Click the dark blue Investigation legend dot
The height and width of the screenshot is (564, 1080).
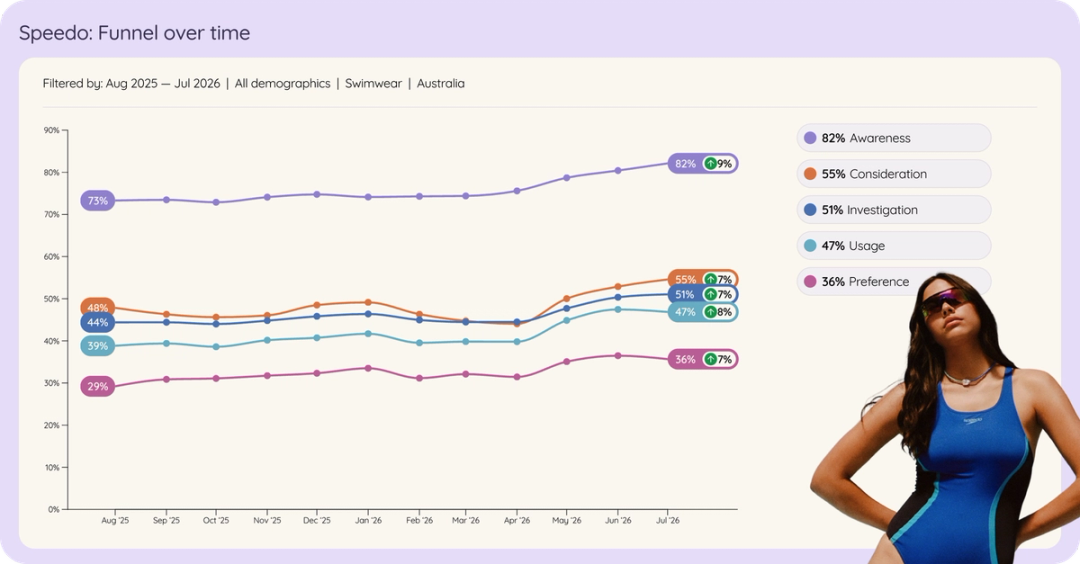click(810, 209)
